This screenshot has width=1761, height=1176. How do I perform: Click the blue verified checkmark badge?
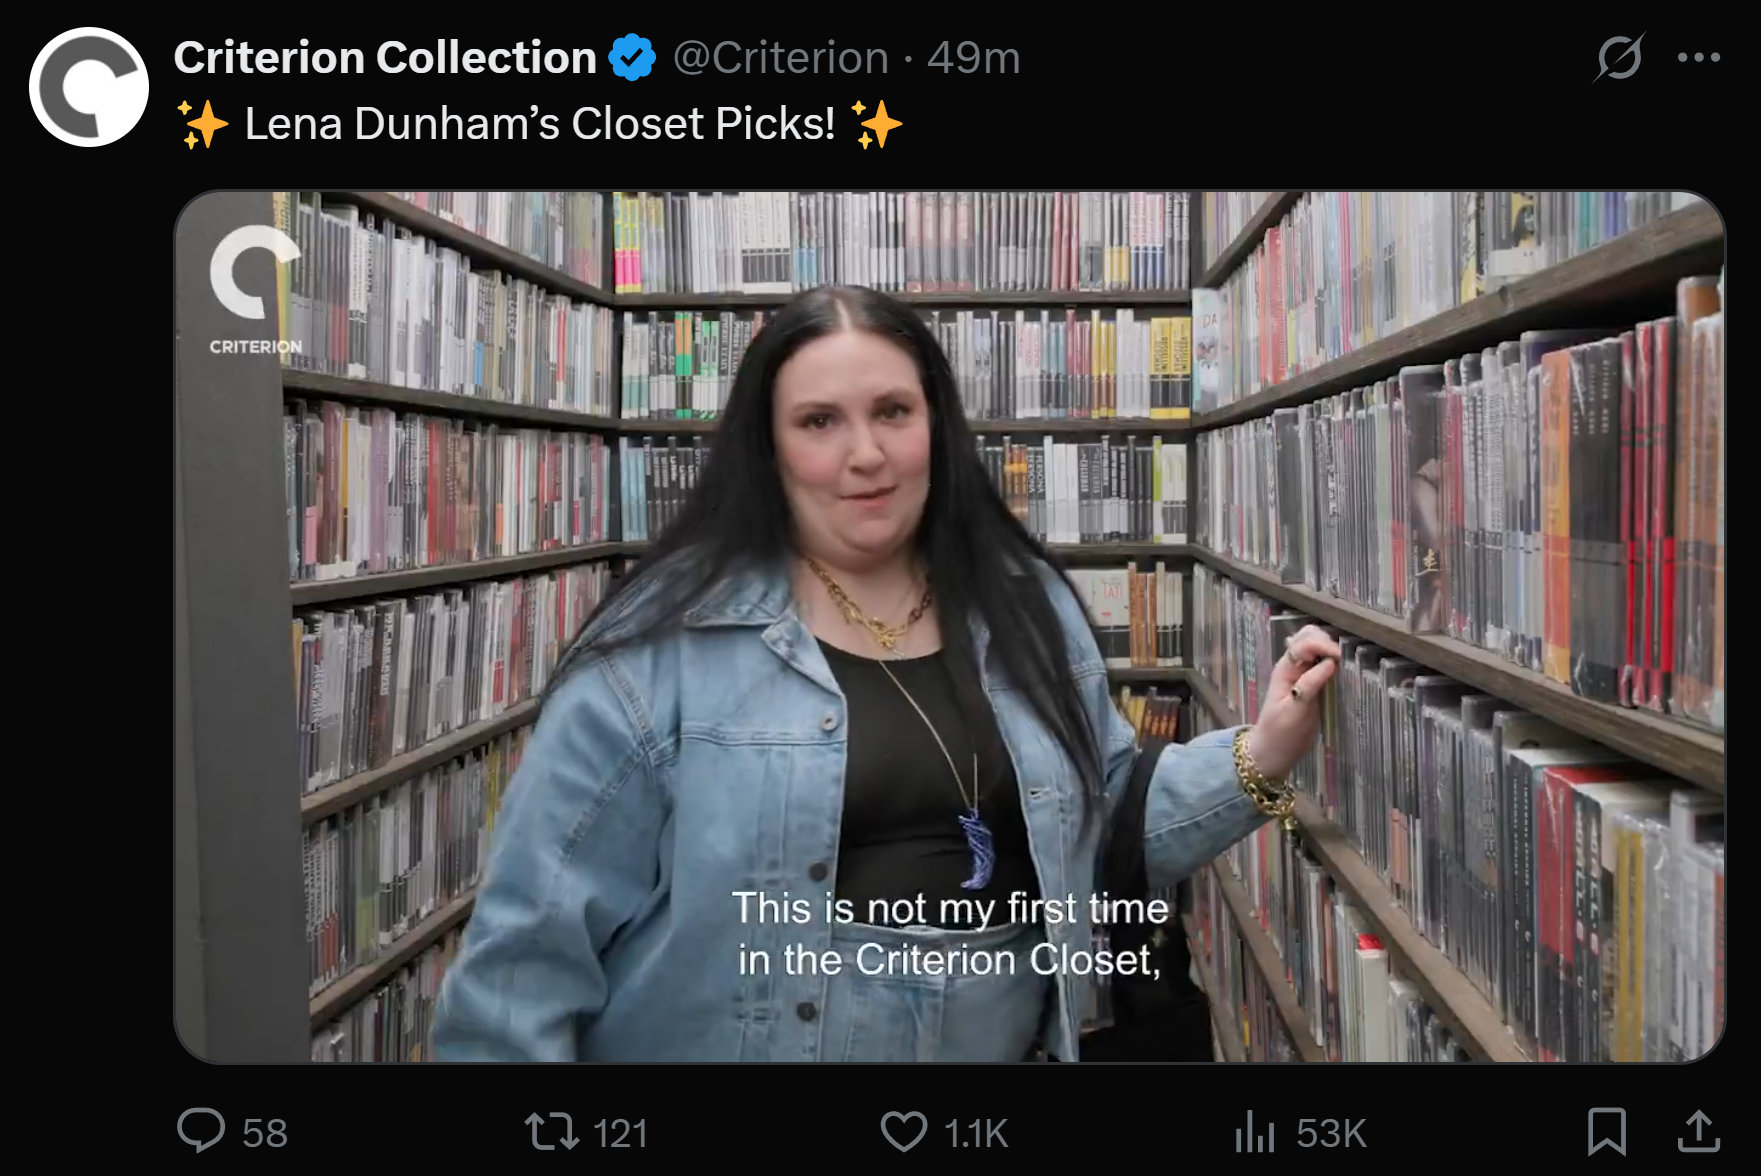(x=633, y=58)
